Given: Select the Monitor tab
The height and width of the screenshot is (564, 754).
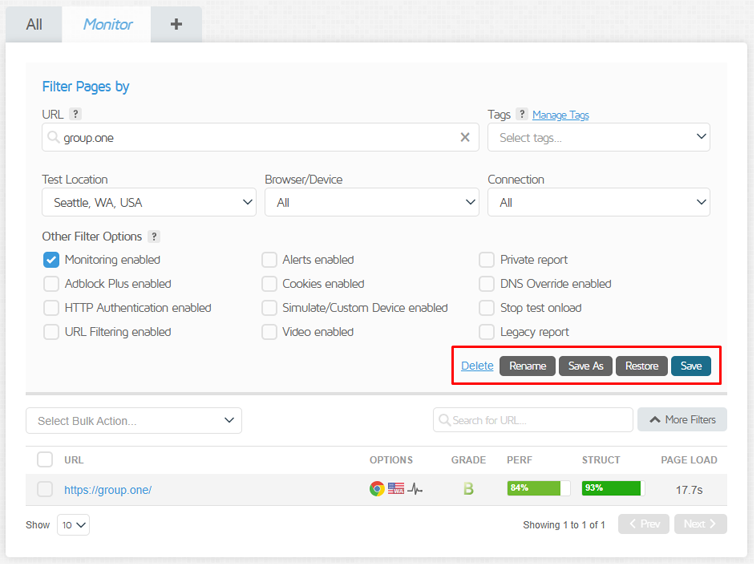Looking at the screenshot, I should [107, 24].
